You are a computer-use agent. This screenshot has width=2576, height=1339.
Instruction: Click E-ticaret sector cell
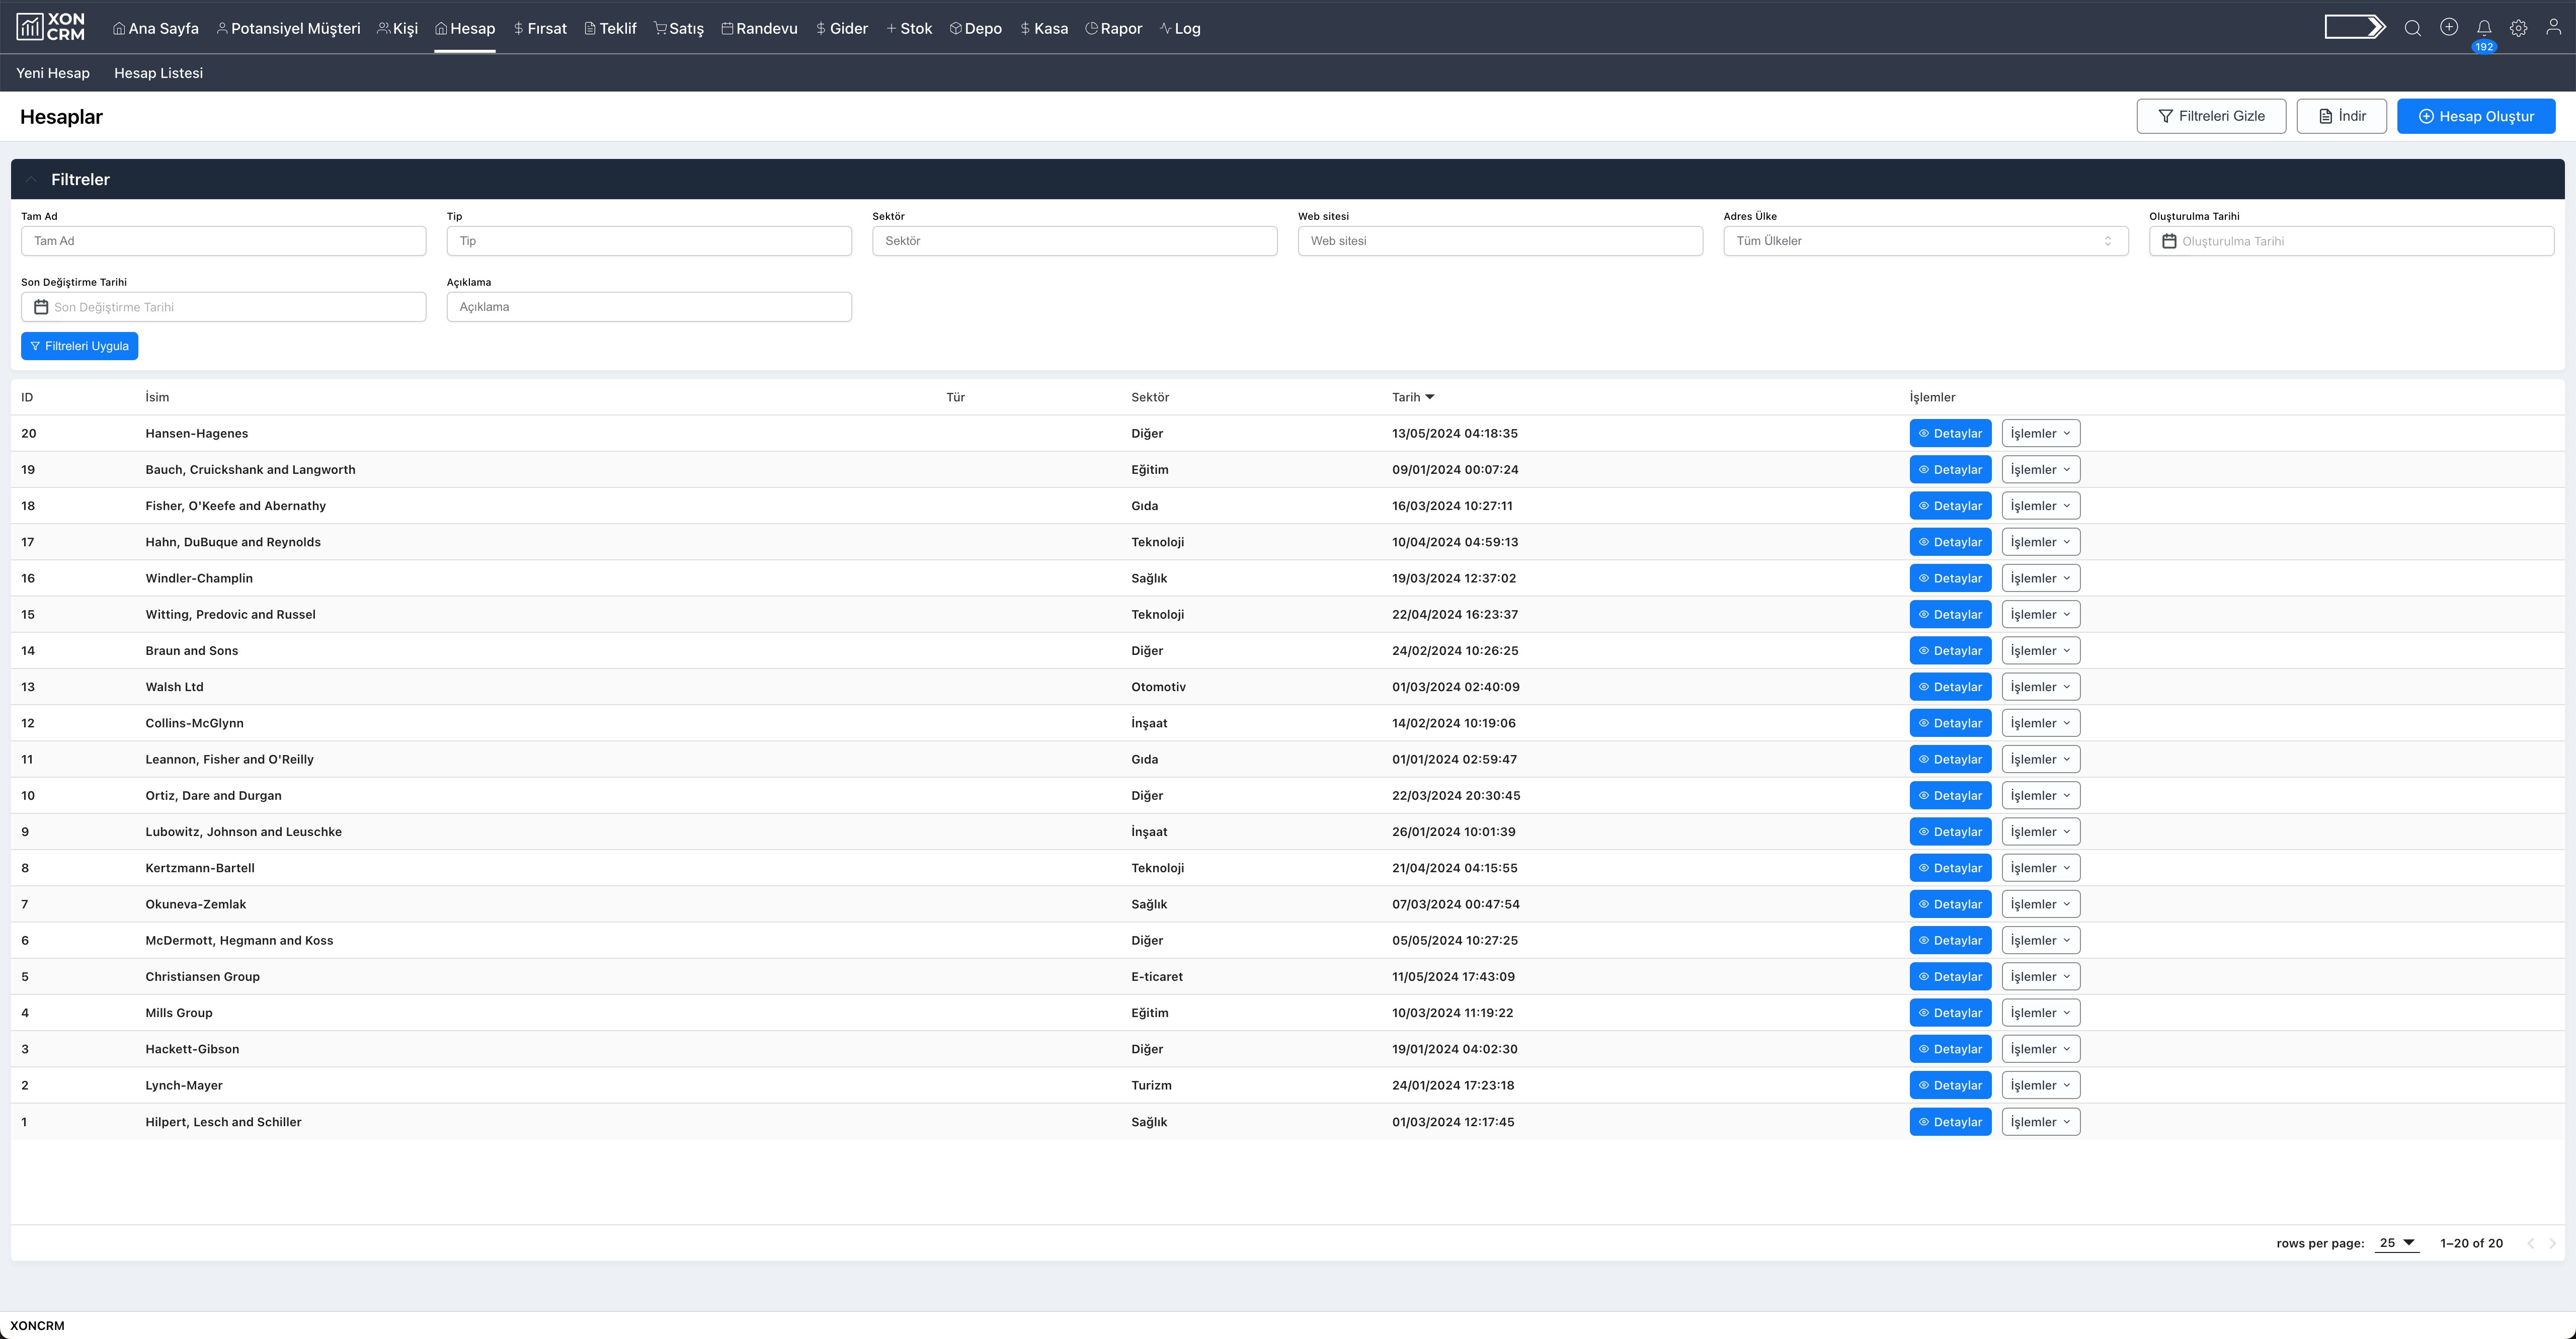coord(1157,977)
